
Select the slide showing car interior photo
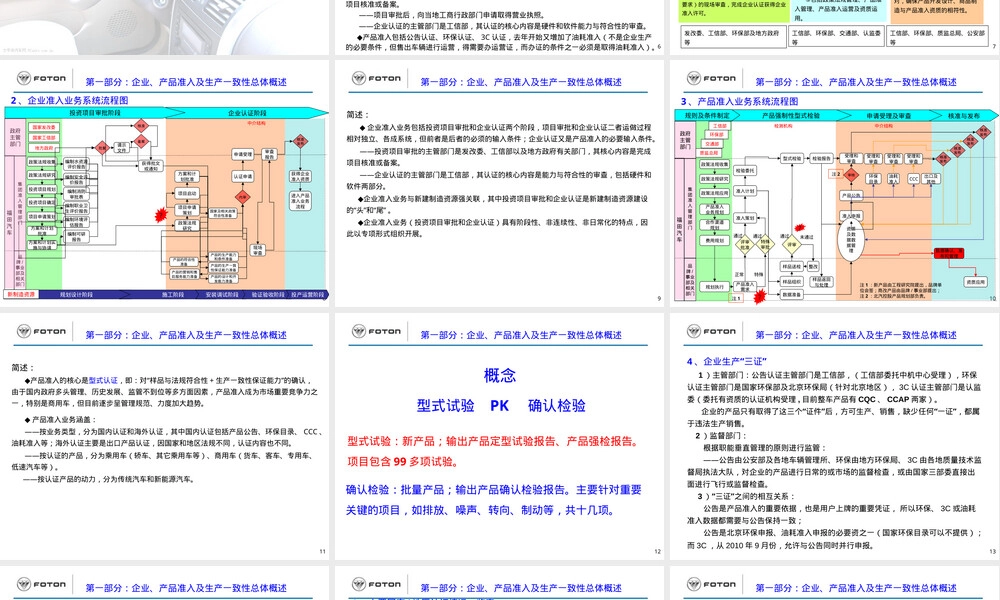165,27
